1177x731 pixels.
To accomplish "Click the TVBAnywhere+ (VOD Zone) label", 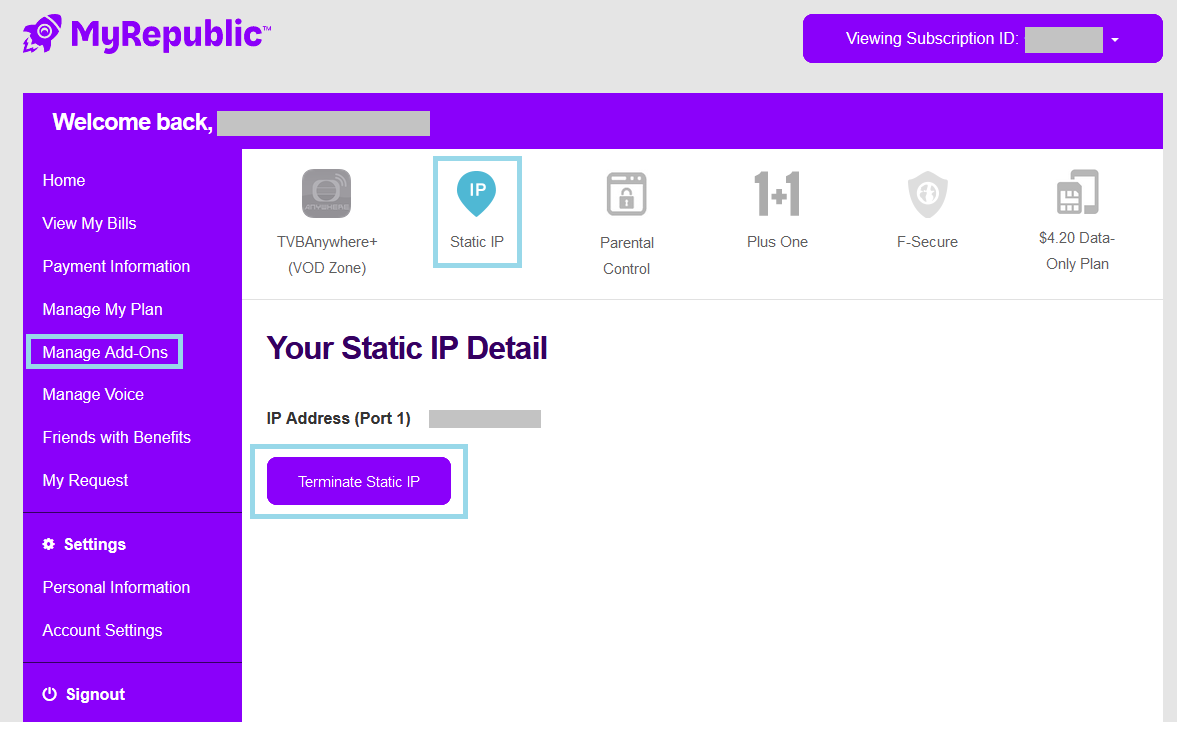I will click(x=327, y=255).
